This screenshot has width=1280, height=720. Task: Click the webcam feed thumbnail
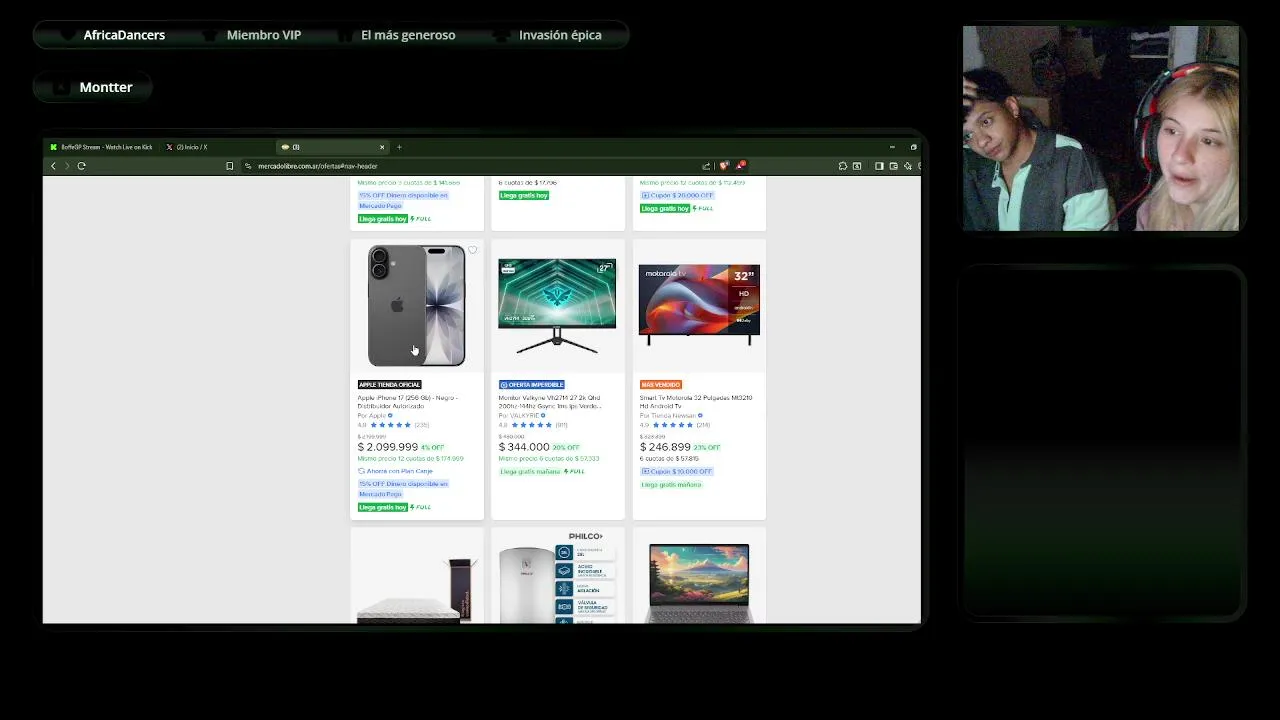tap(1101, 129)
